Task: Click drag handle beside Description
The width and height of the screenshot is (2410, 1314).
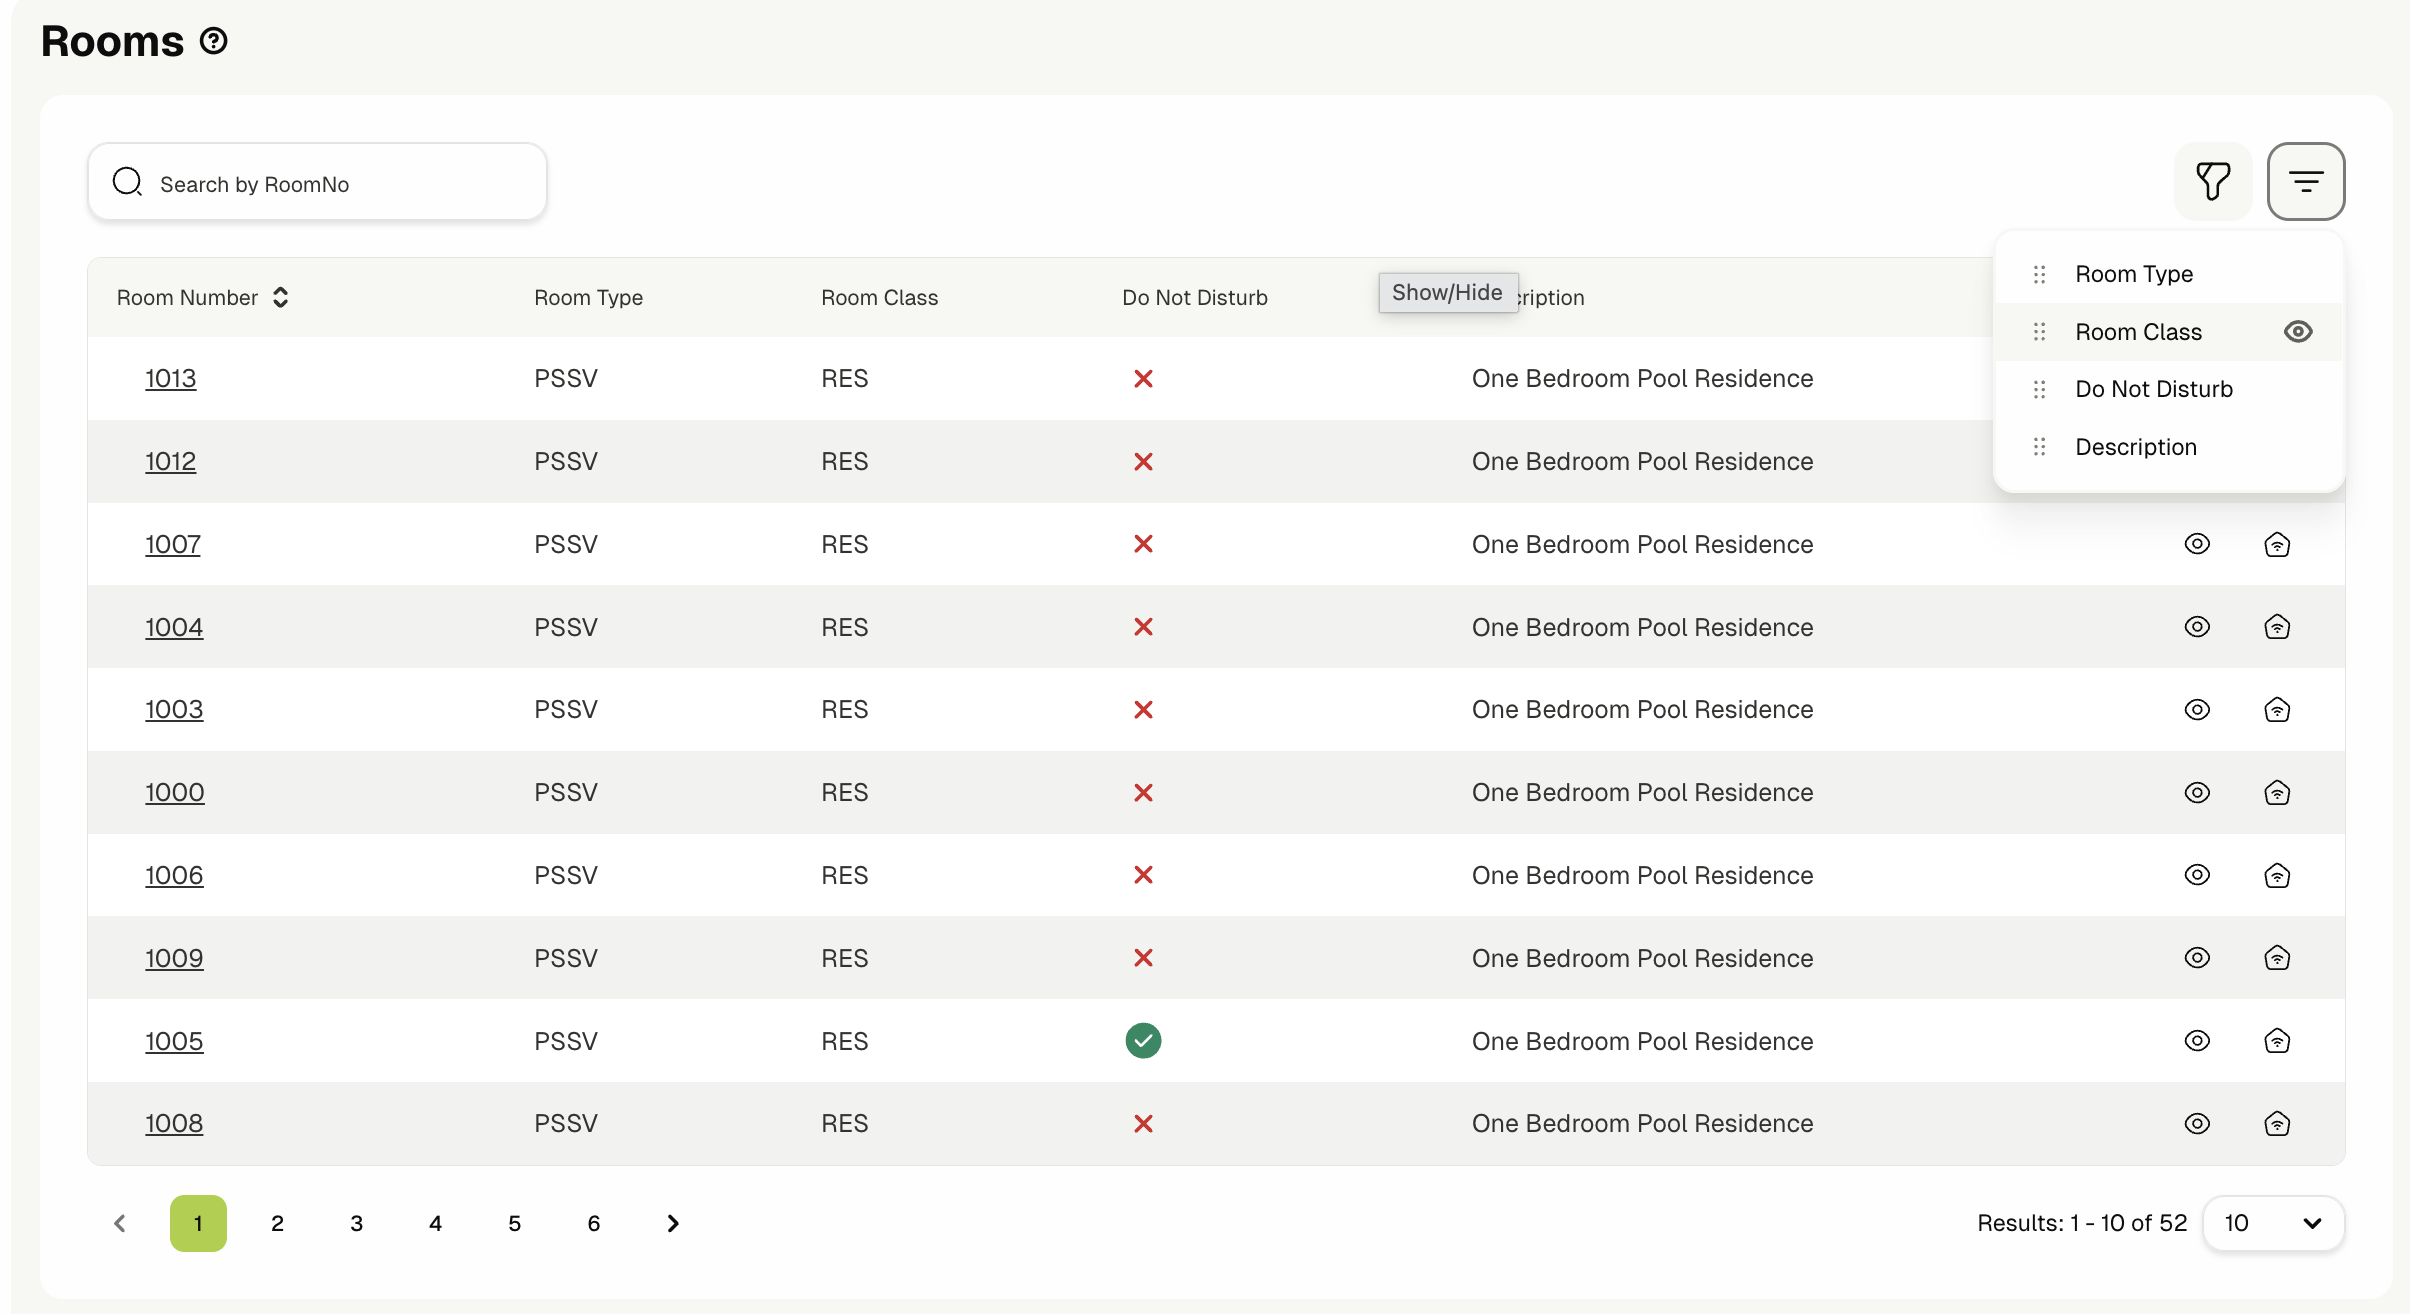Action: [x=2039, y=447]
